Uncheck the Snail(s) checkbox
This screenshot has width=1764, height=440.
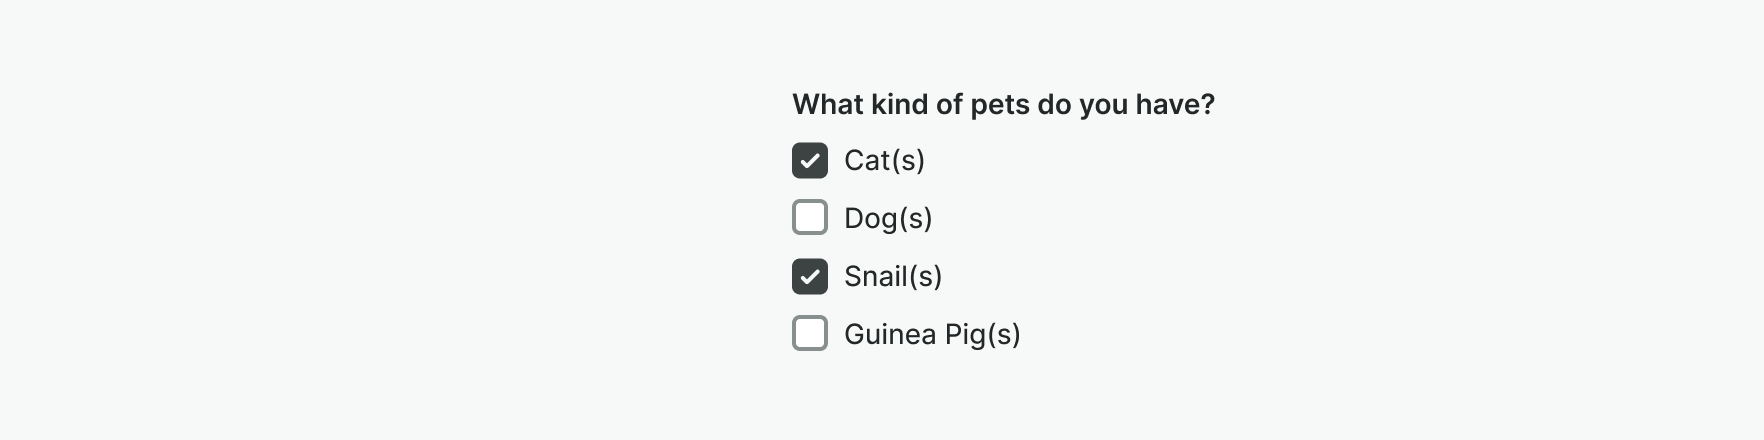(x=810, y=276)
